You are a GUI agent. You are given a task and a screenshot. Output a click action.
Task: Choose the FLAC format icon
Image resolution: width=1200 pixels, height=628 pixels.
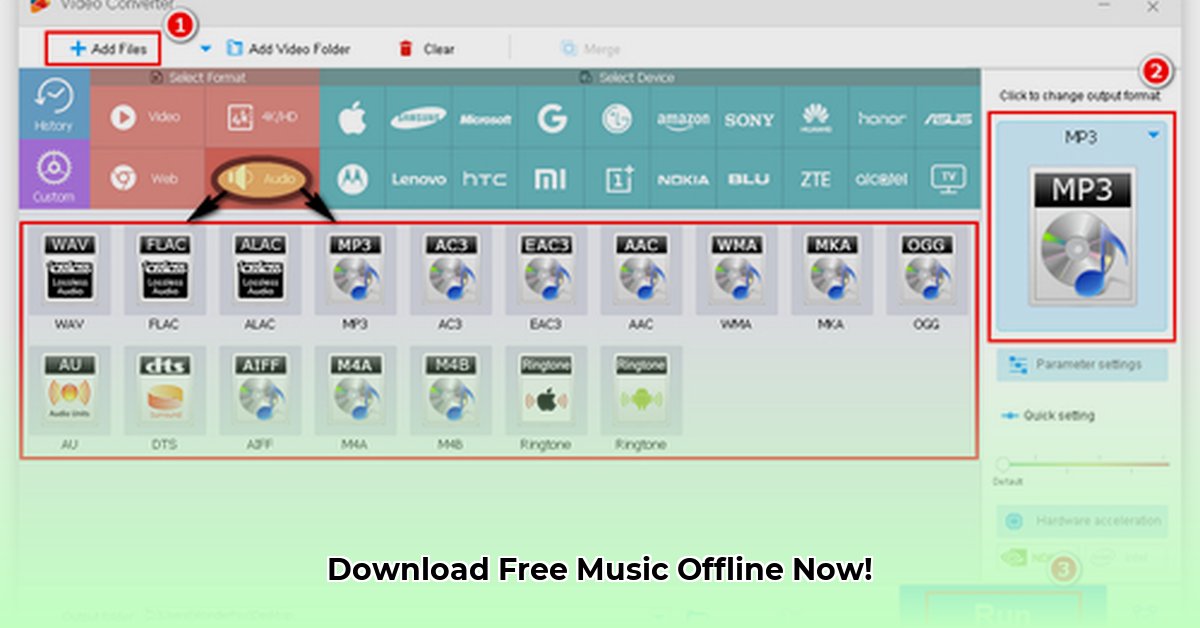click(164, 270)
